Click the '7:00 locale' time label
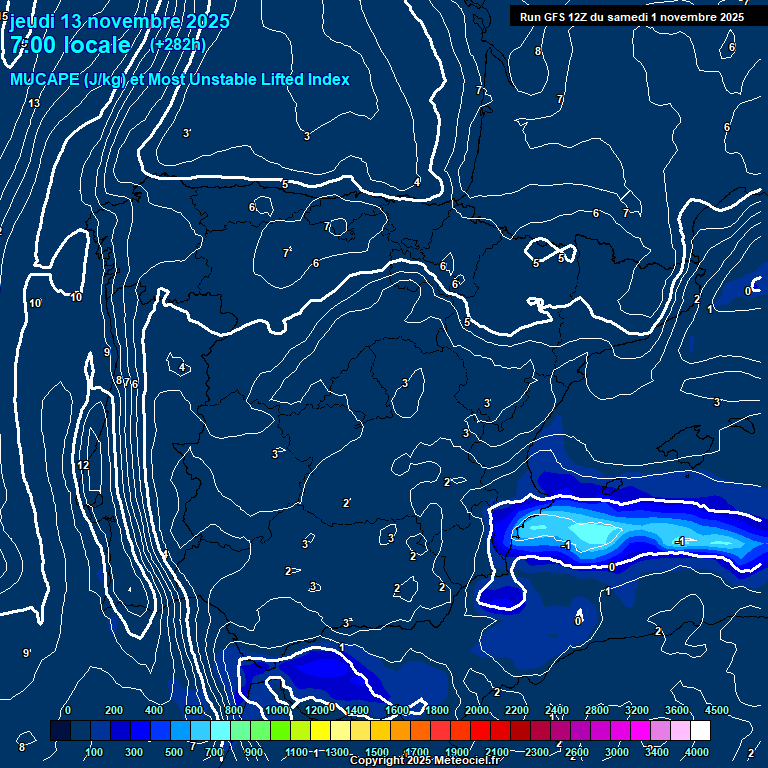This screenshot has width=768, height=768. (x=70, y=45)
